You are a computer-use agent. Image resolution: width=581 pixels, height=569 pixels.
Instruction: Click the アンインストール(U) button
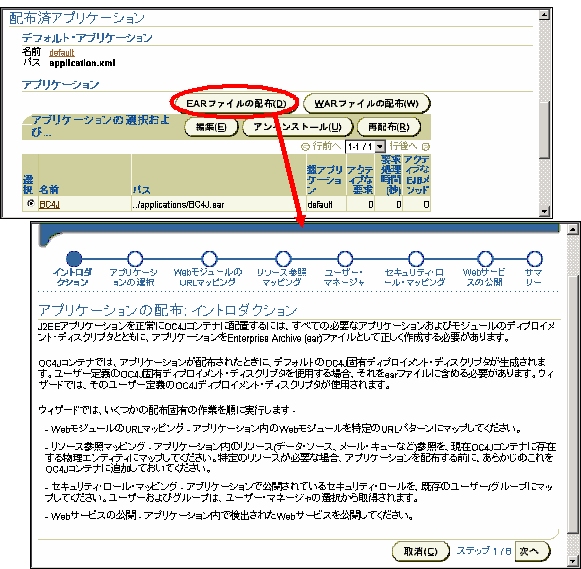coord(297,127)
